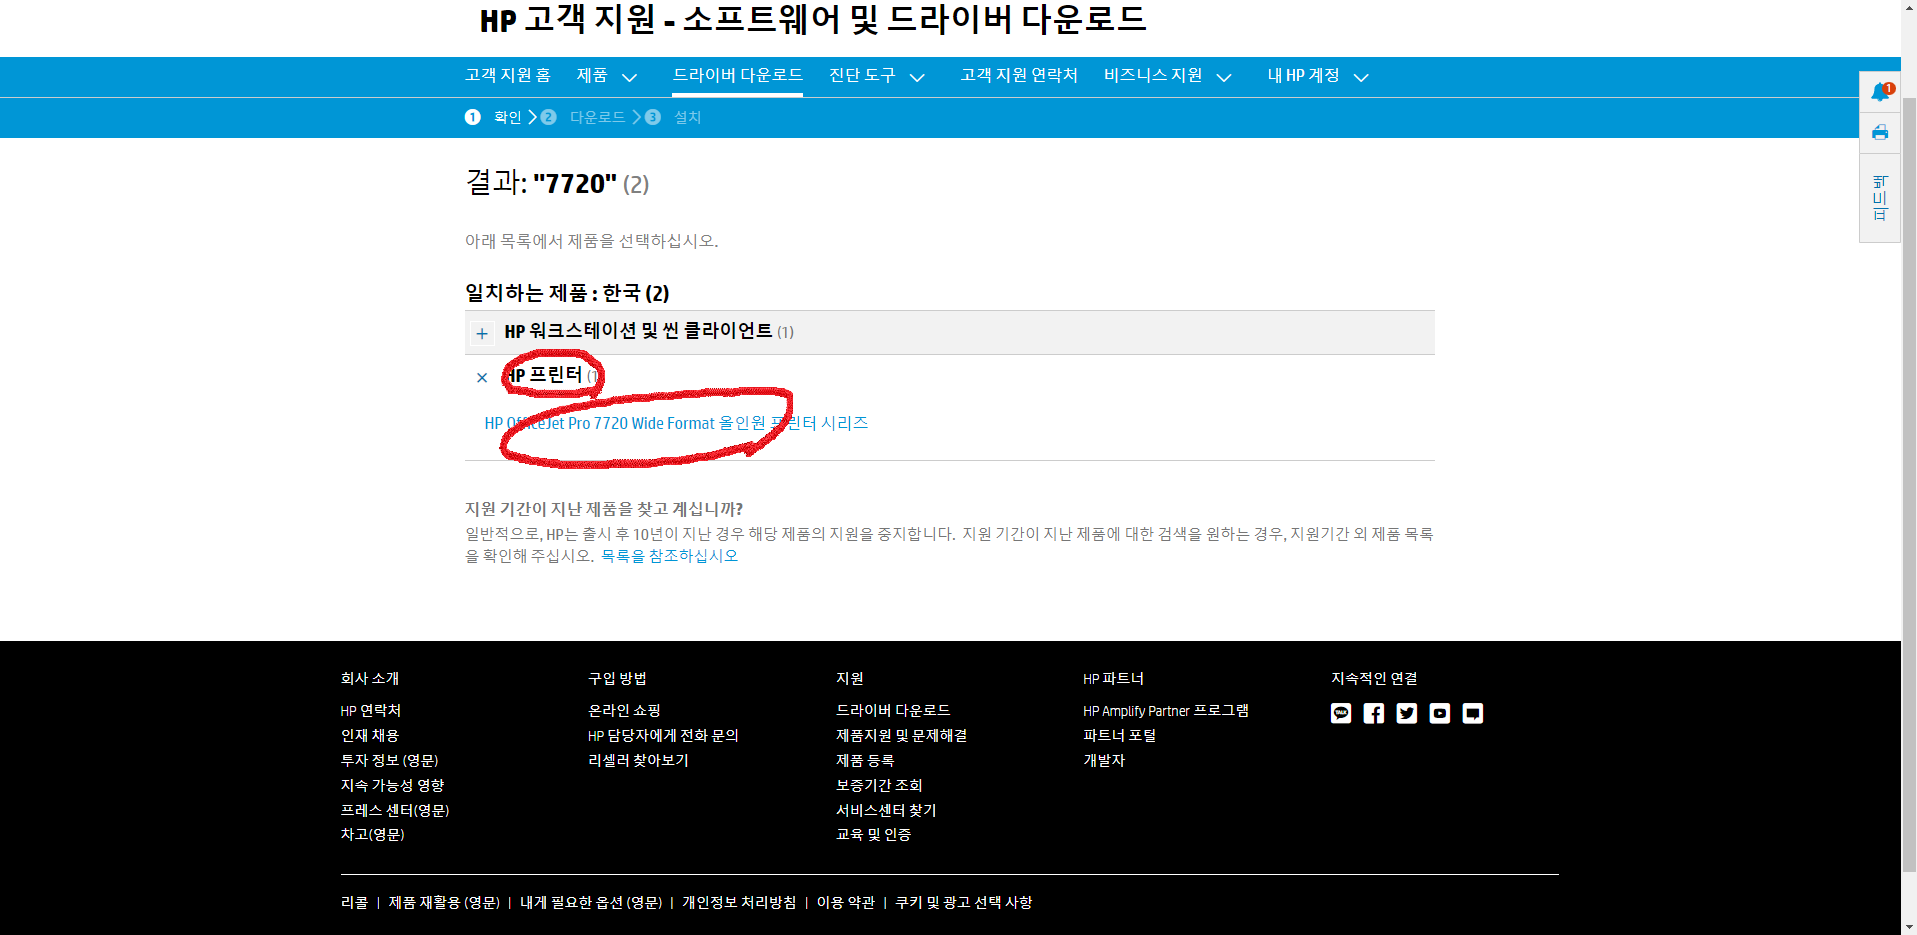Image resolution: width=1917 pixels, height=935 pixels.
Task: Select the 드라이버 다운로드 tab
Action: point(738,76)
